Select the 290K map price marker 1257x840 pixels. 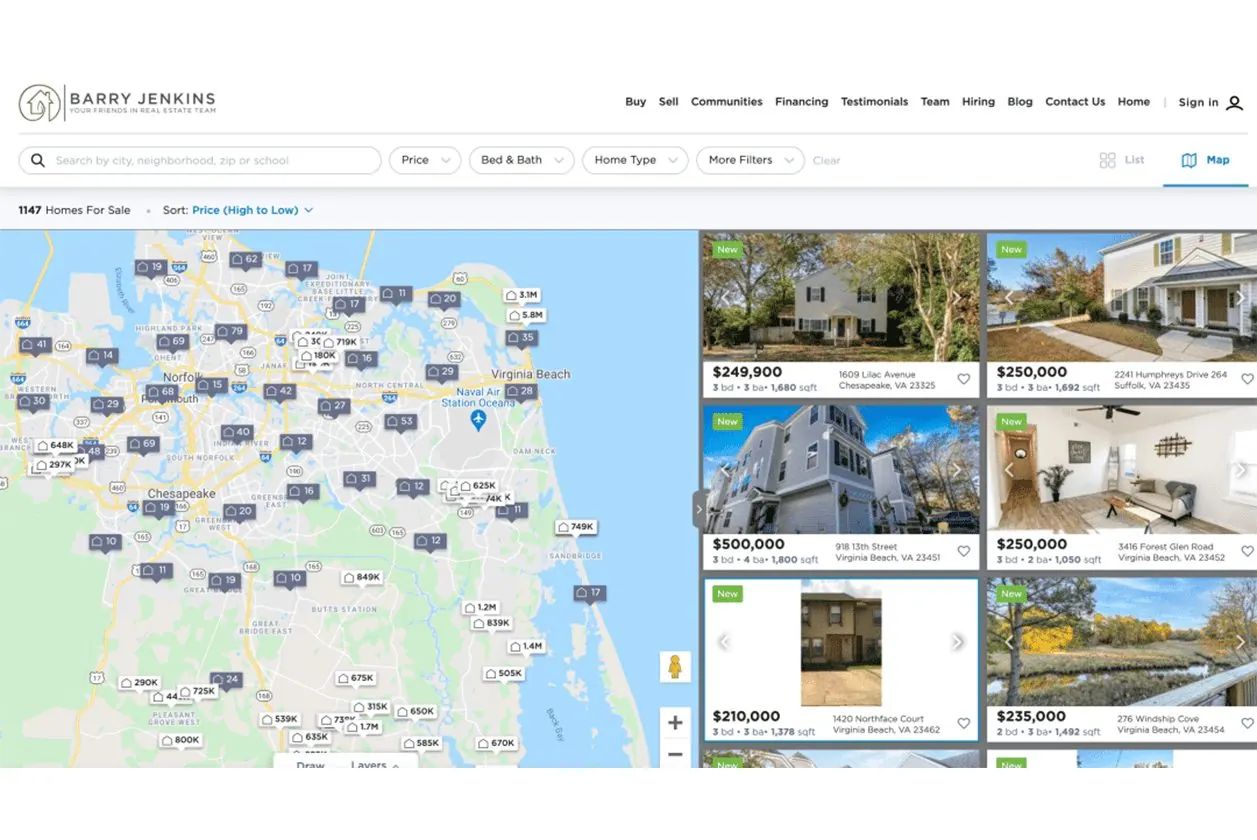(x=139, y=683)
